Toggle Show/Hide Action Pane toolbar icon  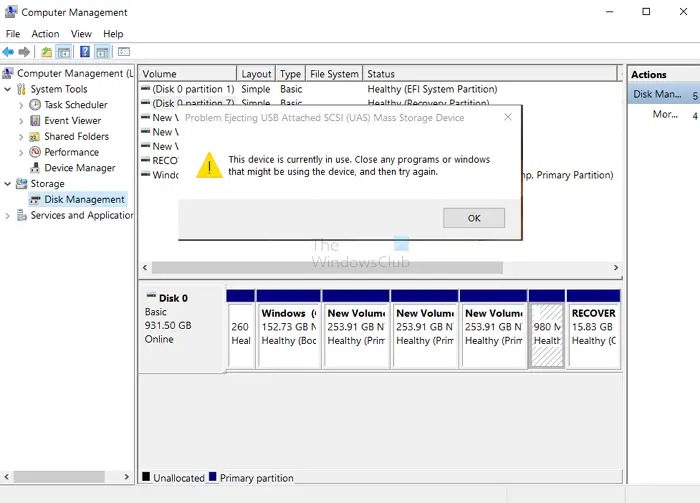[102, 52]
